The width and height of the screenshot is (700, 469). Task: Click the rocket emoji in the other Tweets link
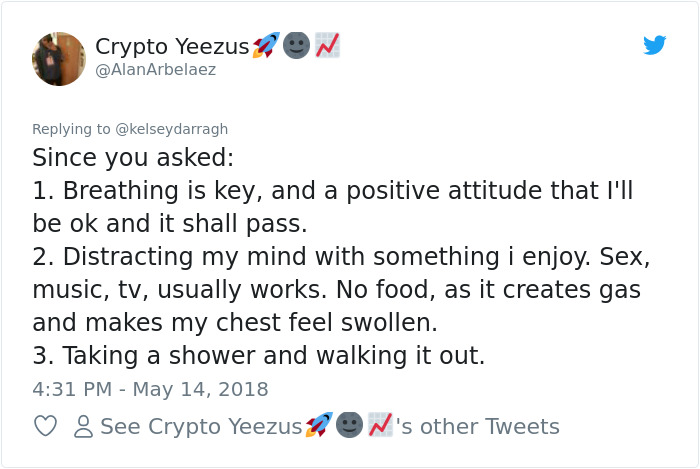pyautogui.click(x=319, y=424)
